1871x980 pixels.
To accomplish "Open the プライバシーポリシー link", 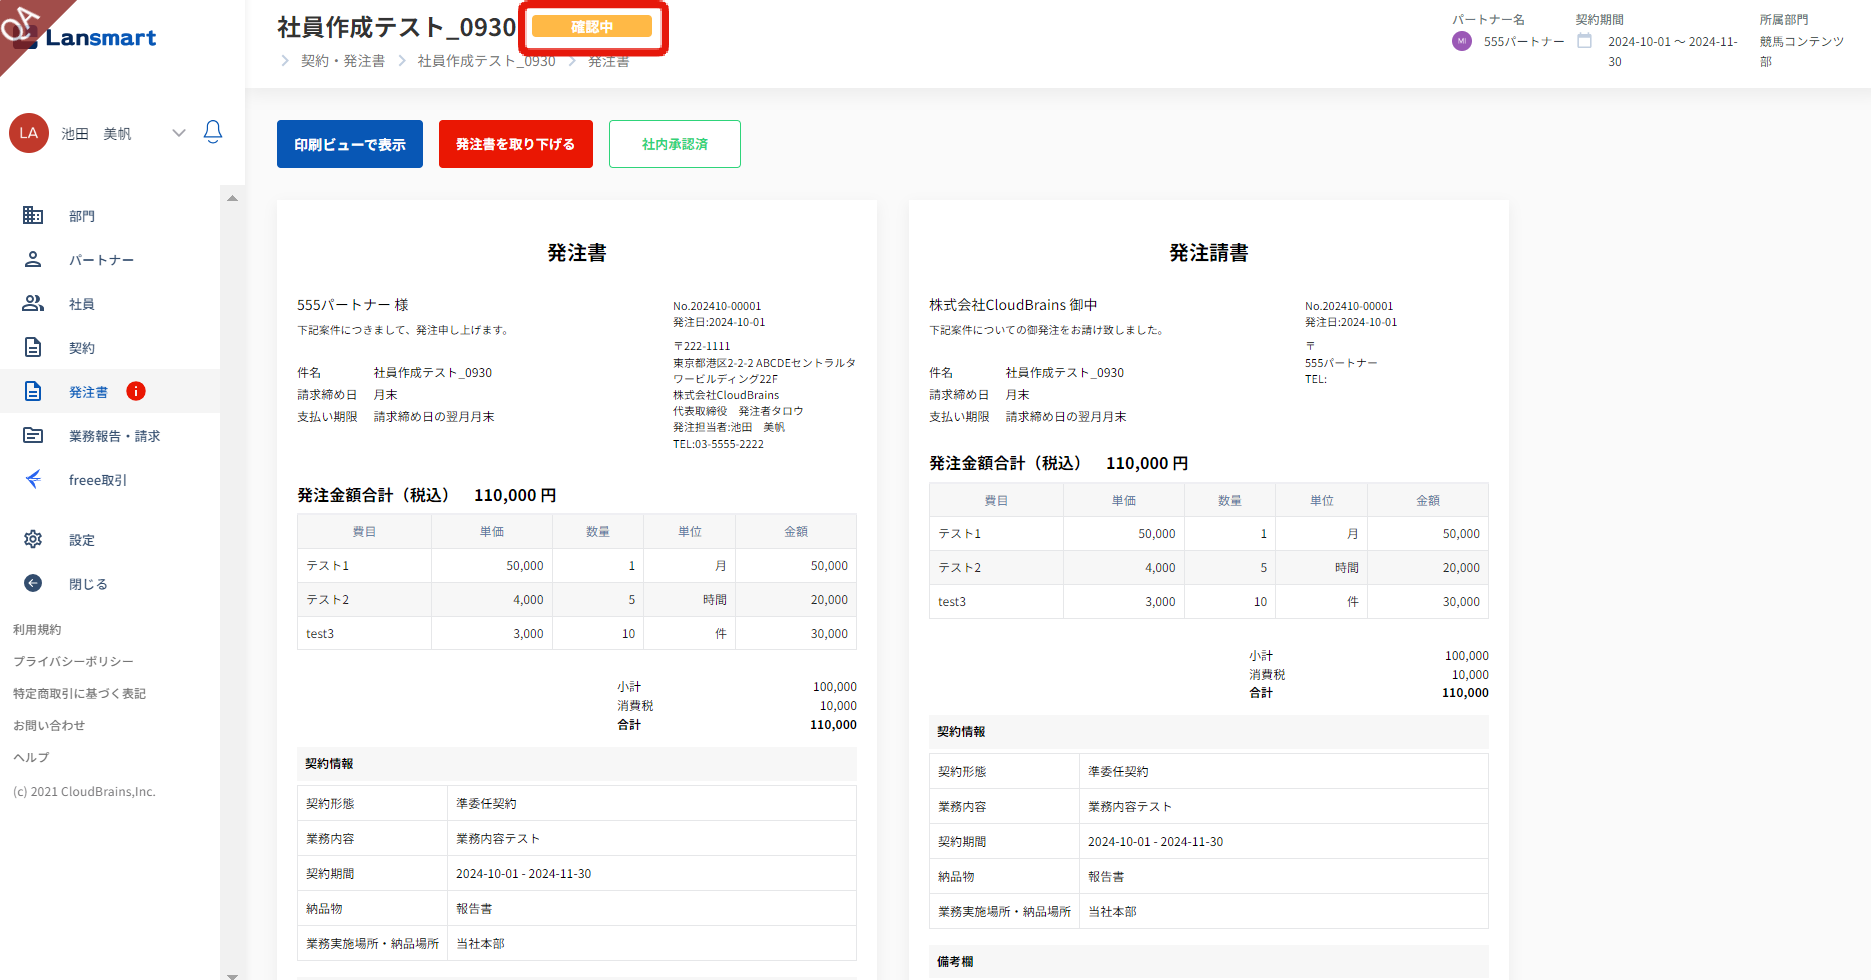I will click(73, 661).
